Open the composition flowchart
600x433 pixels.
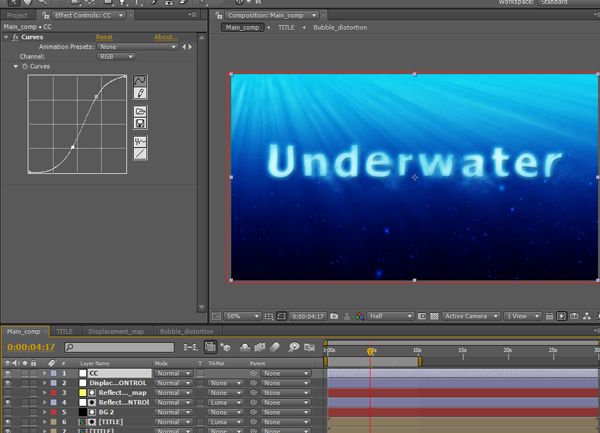coord(587,316)
